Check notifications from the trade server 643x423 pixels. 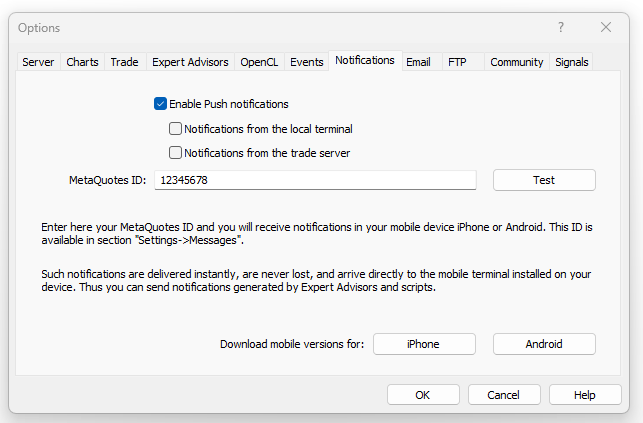coord(176,153)
